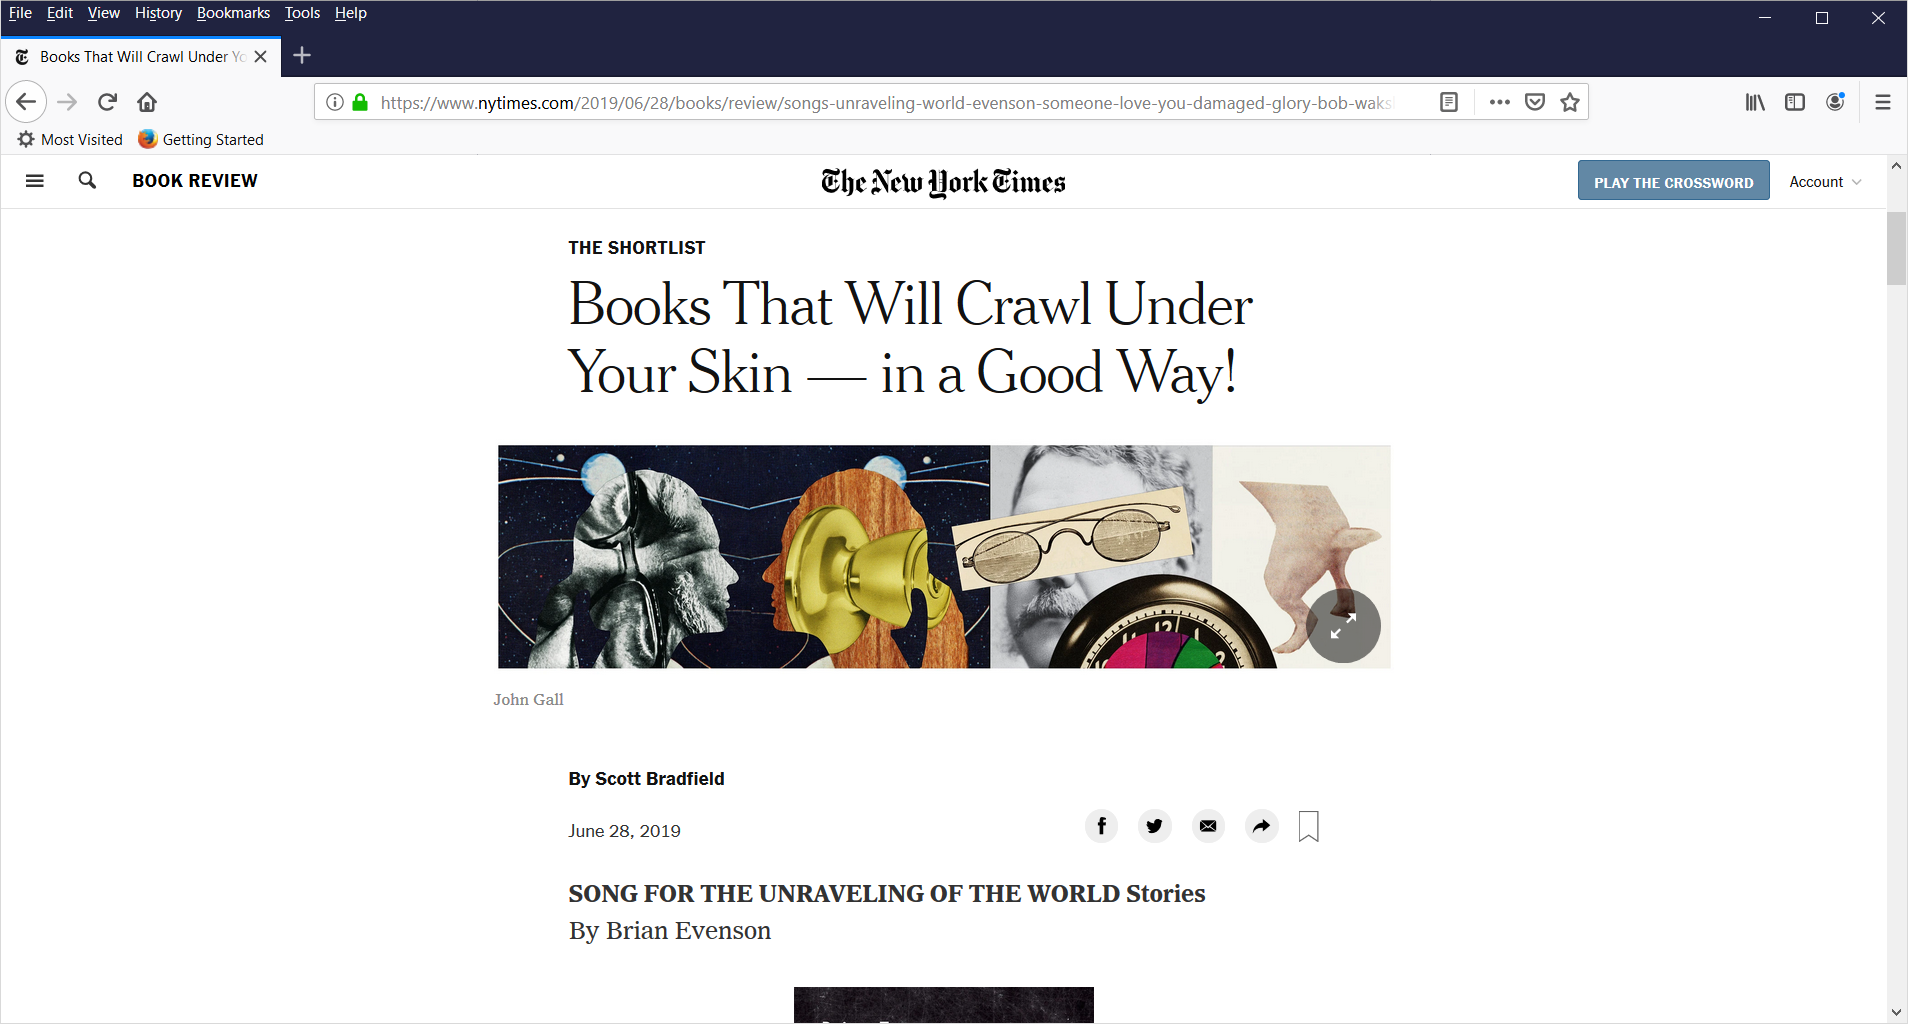Open the History menu
The height and width of the screenshot is (1024, 1908).
pyautogui.click(x=158, y=13)
